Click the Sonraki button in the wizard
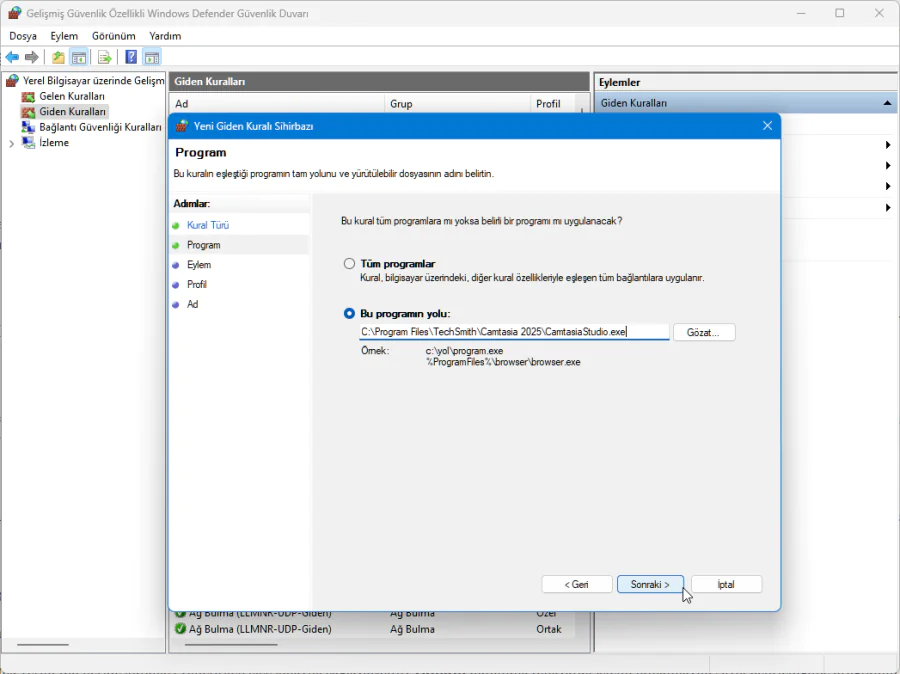 click(x=650, y=584)
